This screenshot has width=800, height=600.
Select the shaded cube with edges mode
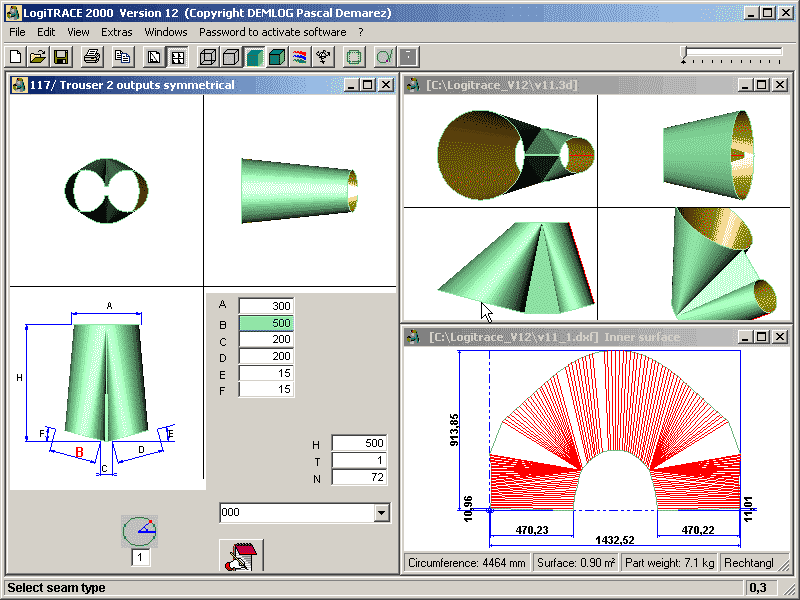click(277, 57)
